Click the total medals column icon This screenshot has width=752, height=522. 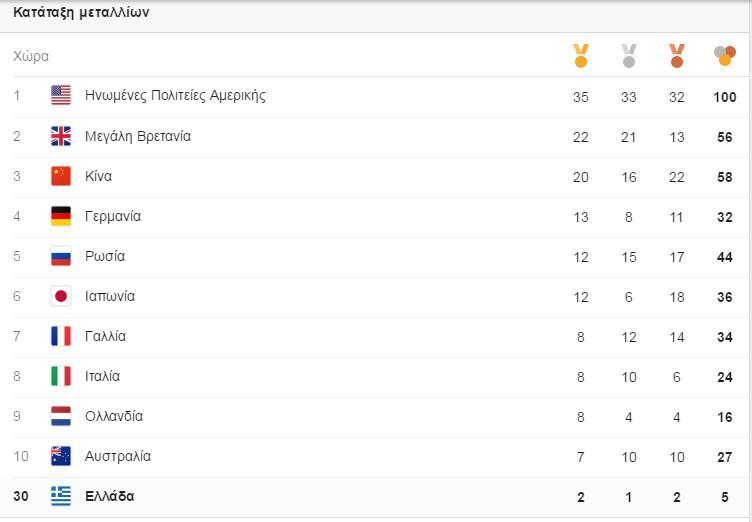pyautogui.click(x=725, y=56)
